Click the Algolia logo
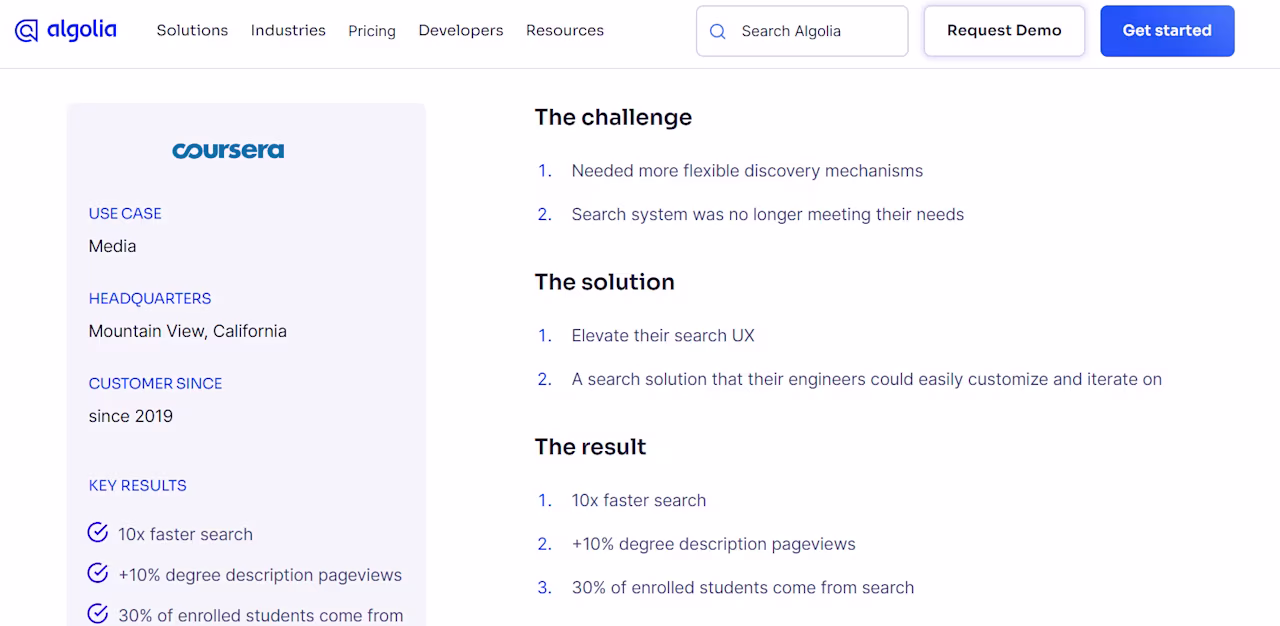Screen dimensions: 1280x626 [66, 31]
